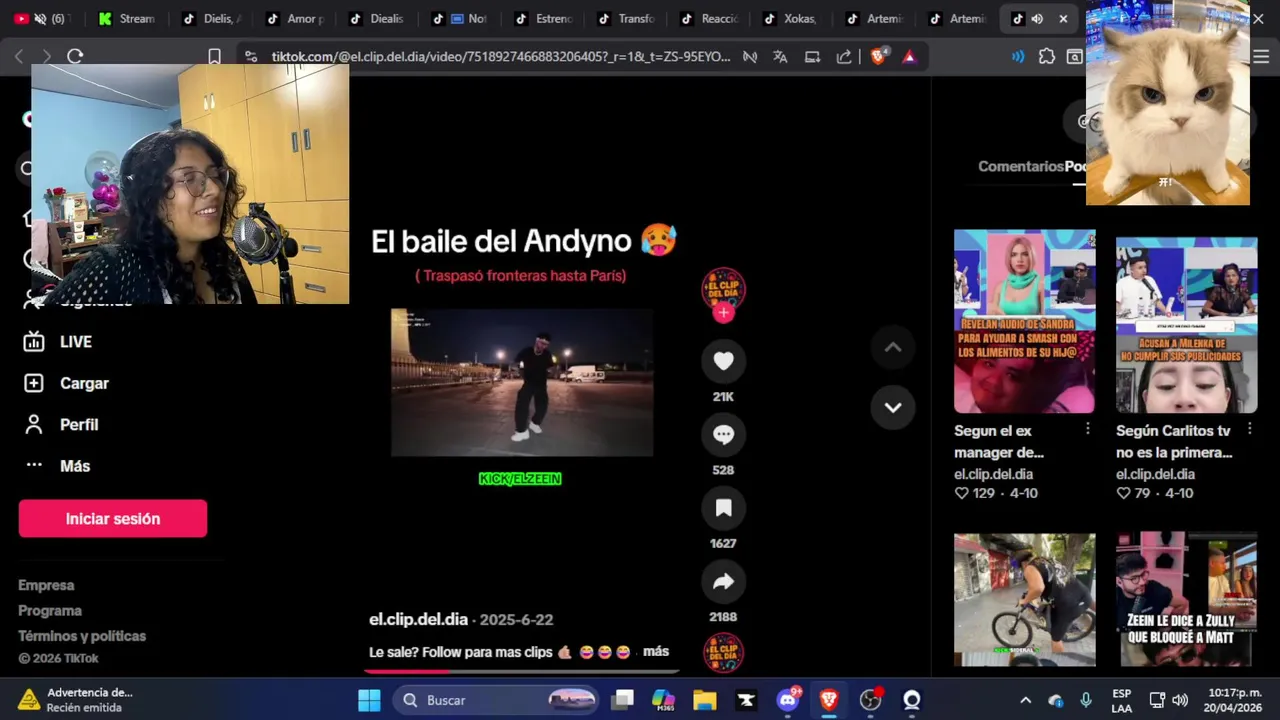
Task: Open the 'Zeein le dice a Zully' thumbnail
Action: 1186,600
